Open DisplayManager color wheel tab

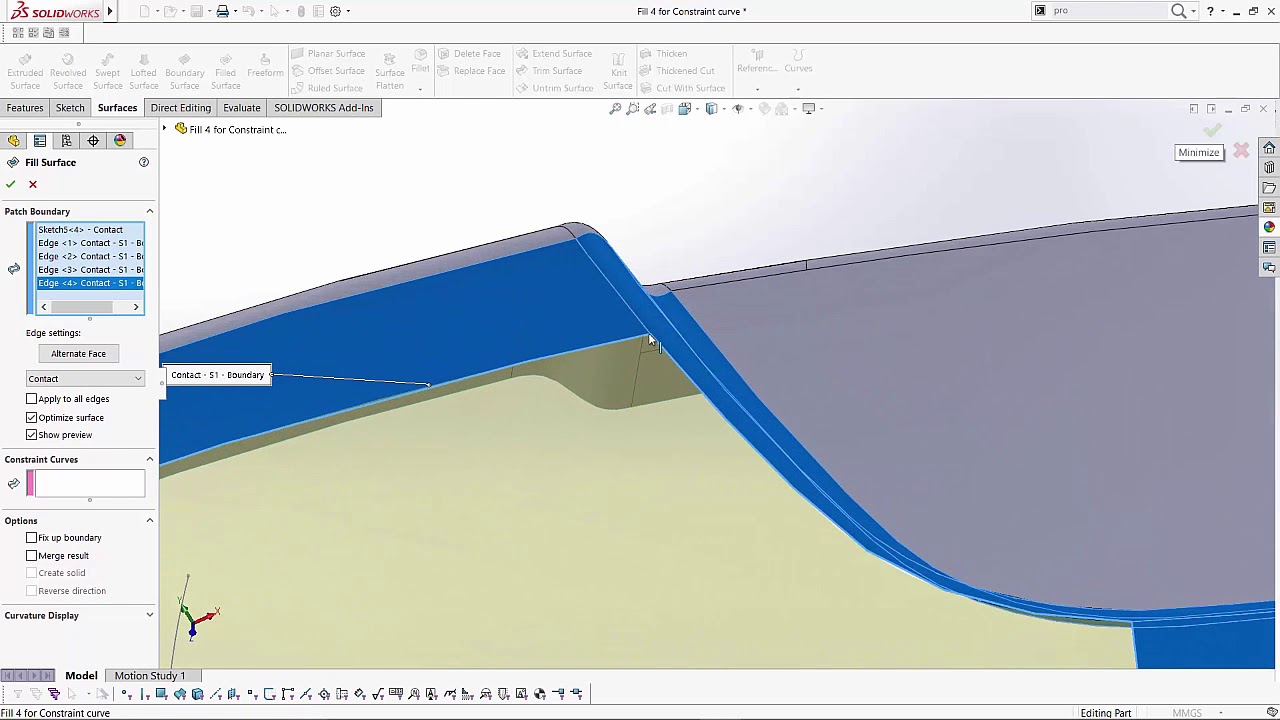click(120, 141)
